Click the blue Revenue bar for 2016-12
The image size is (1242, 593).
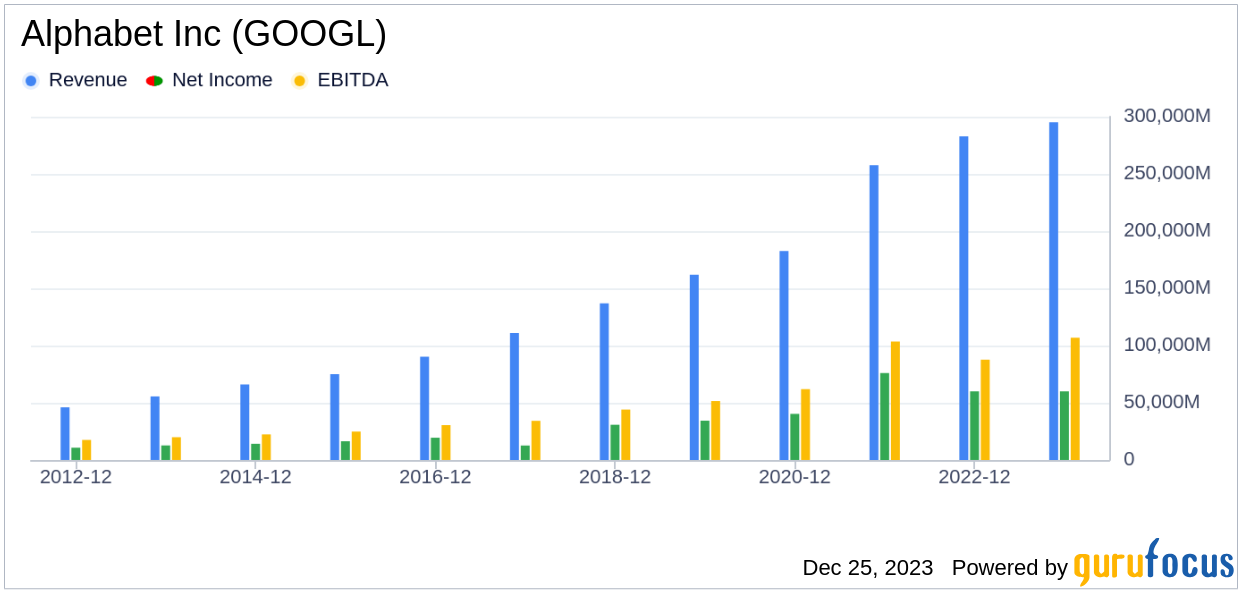pos(424,409)
